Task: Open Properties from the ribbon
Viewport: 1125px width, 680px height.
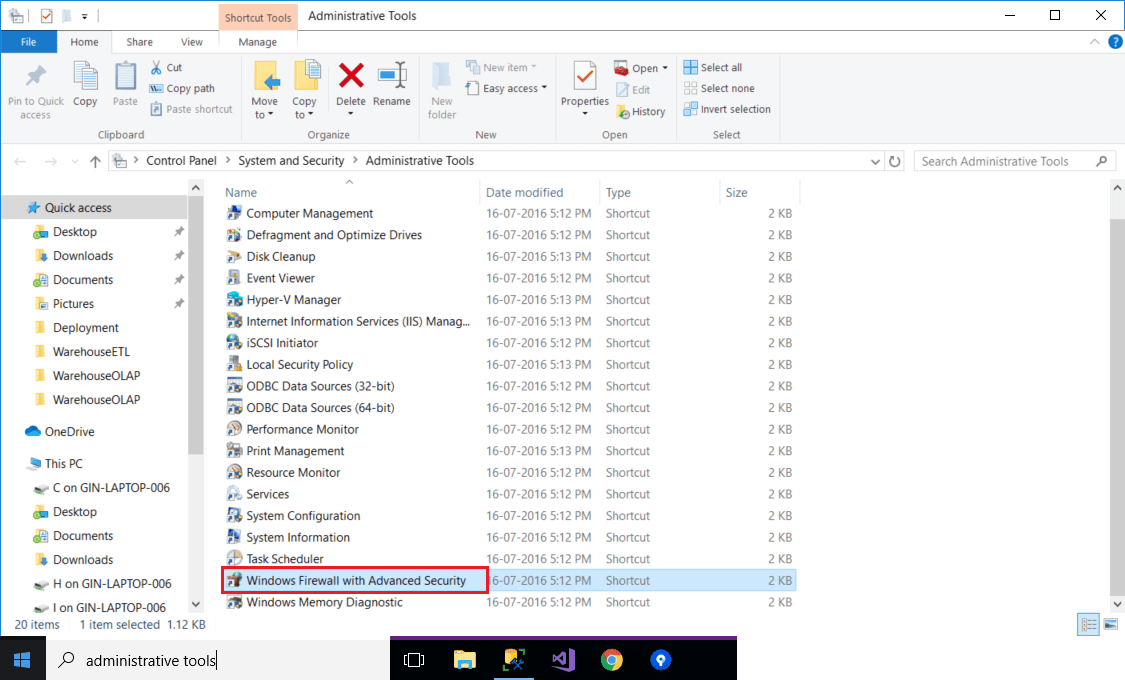Action: [x=585, y=86]
